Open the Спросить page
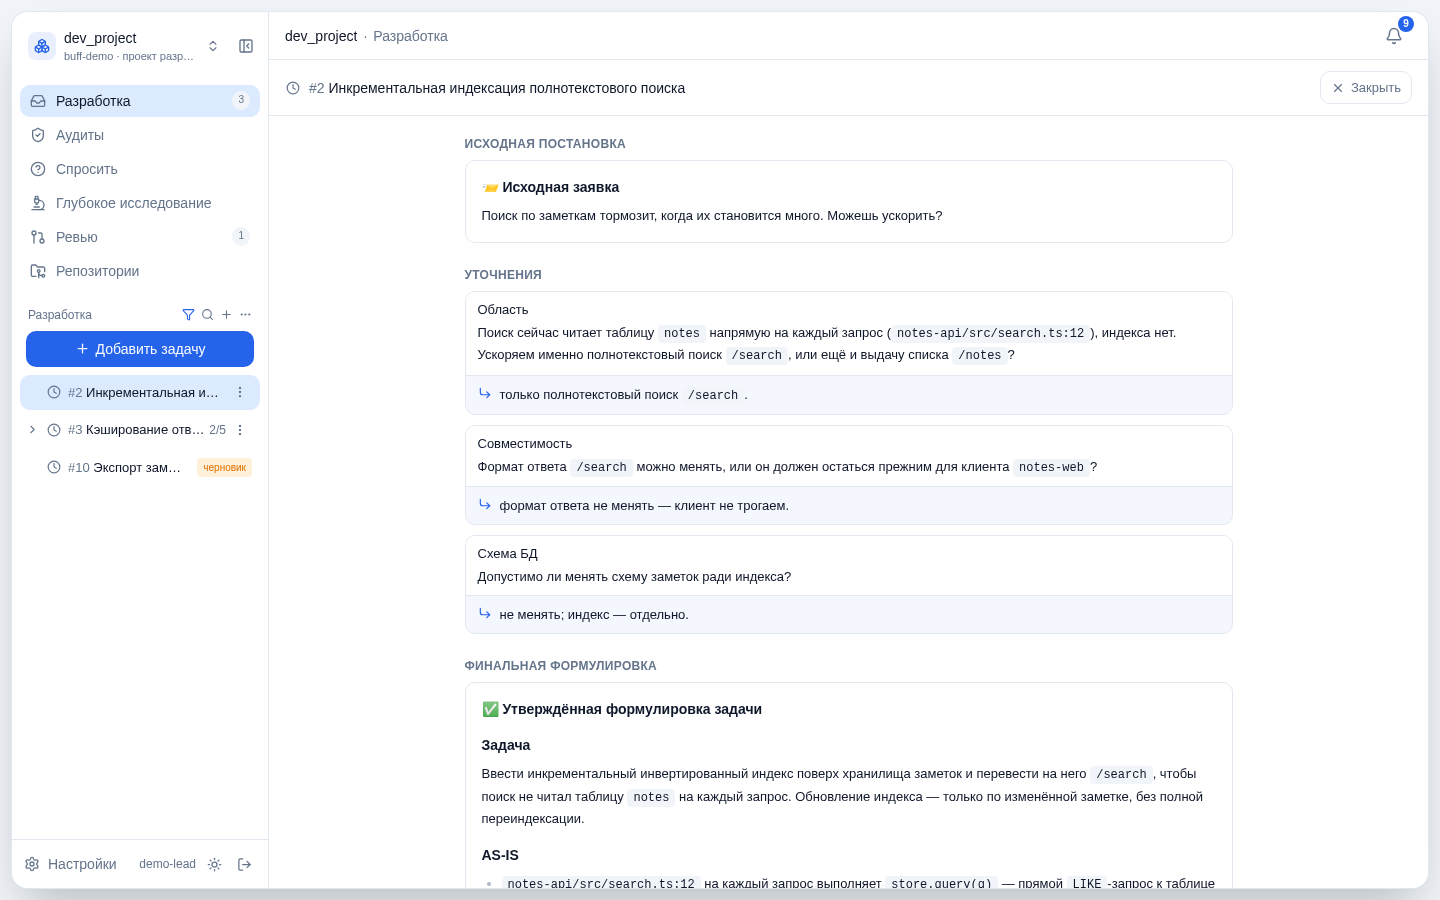 [x=140, y=169]
